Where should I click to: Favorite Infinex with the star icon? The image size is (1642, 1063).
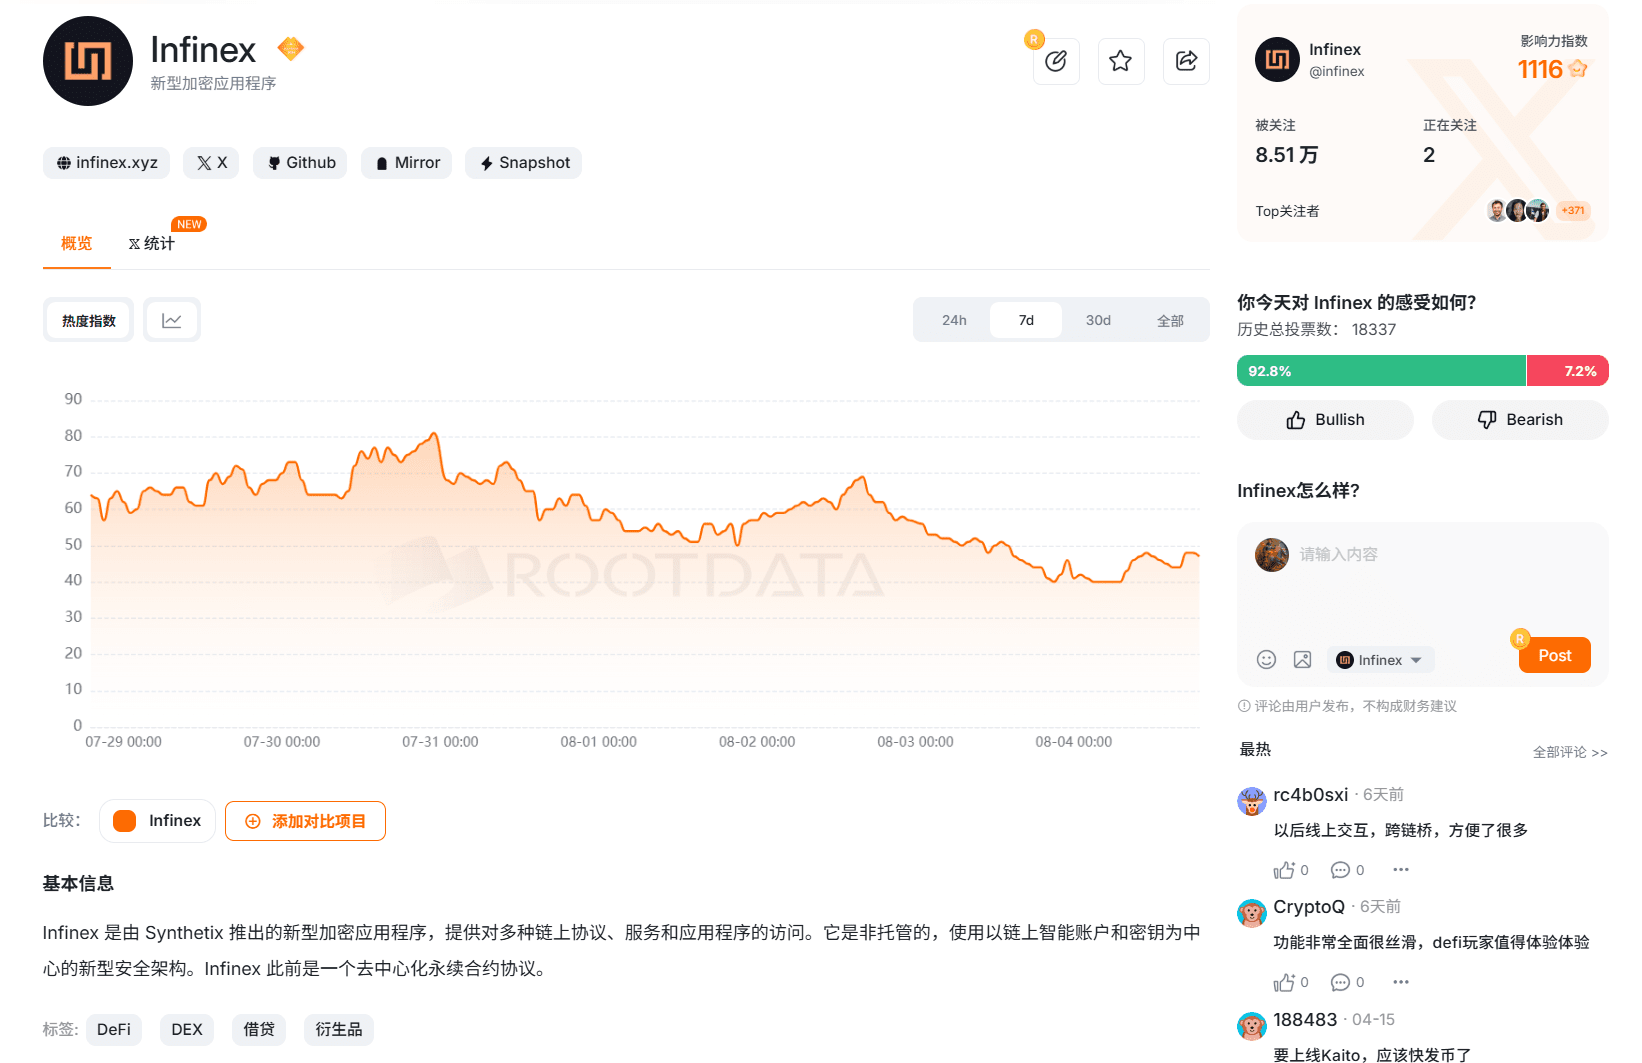point(1121,61)
